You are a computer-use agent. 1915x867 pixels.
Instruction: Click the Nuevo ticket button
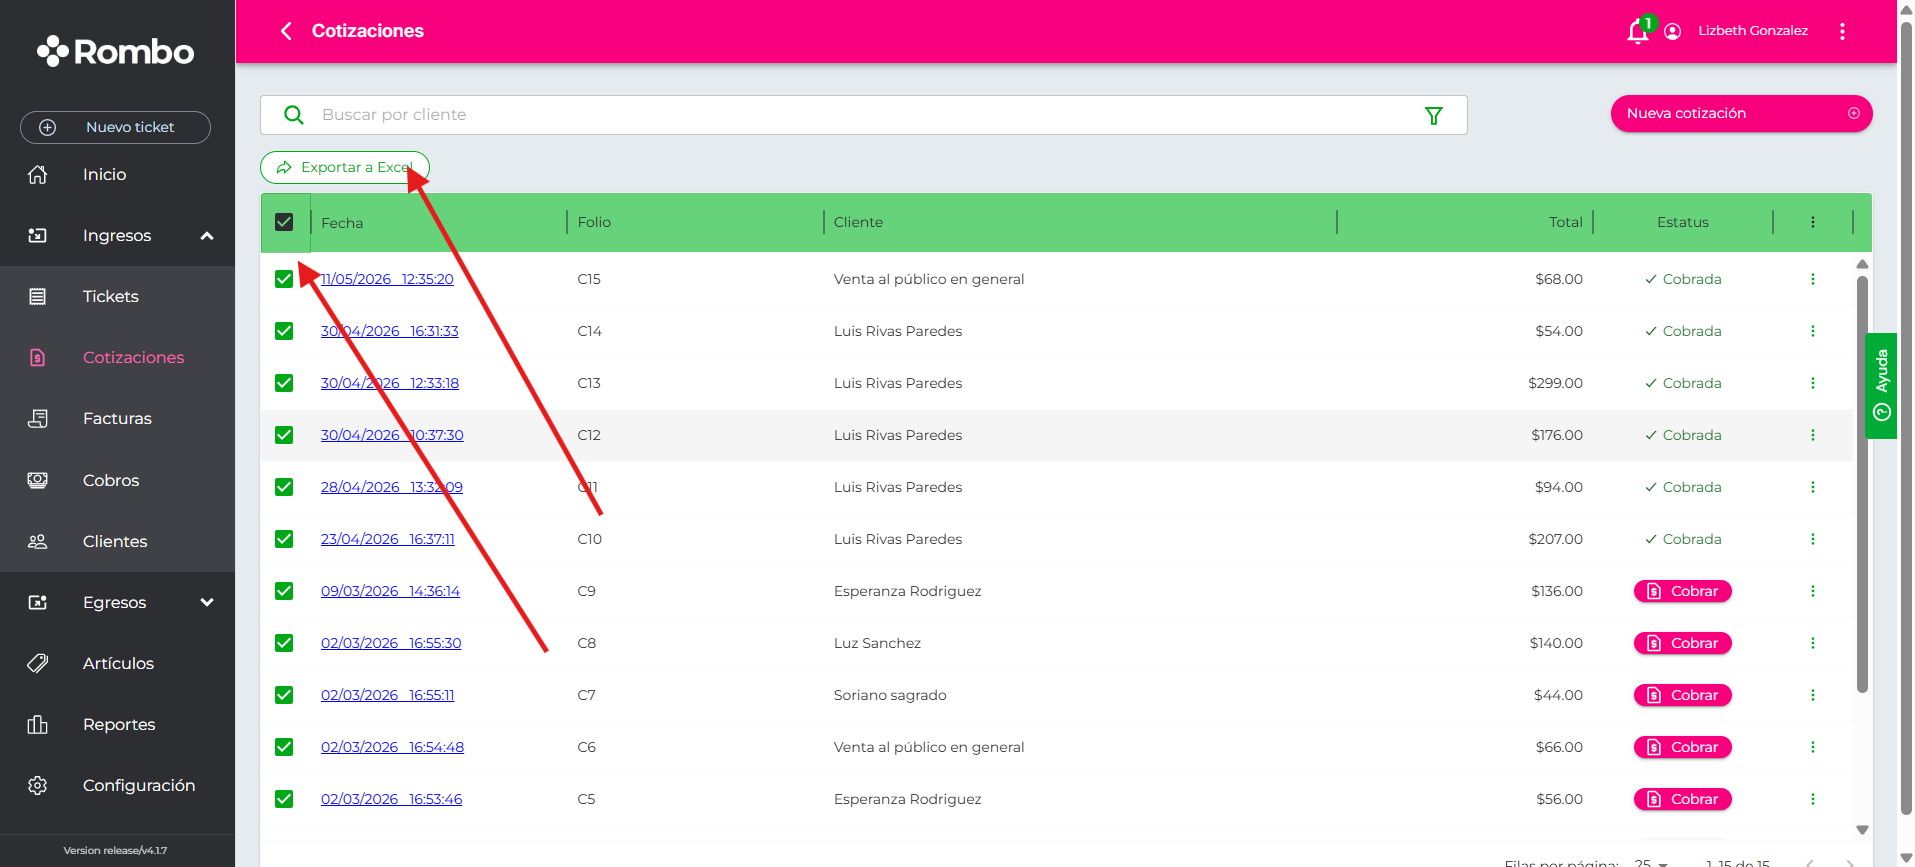[115, 127]
